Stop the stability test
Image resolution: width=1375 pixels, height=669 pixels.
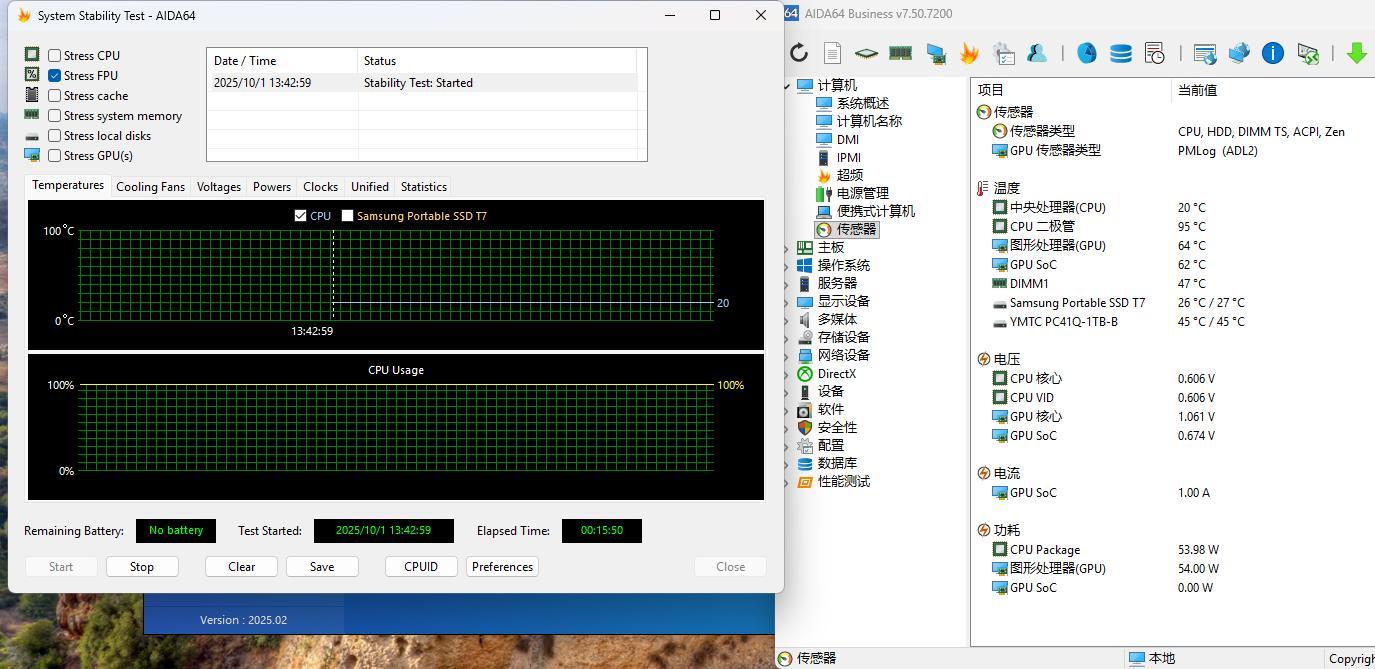click(x=142, y=567)
